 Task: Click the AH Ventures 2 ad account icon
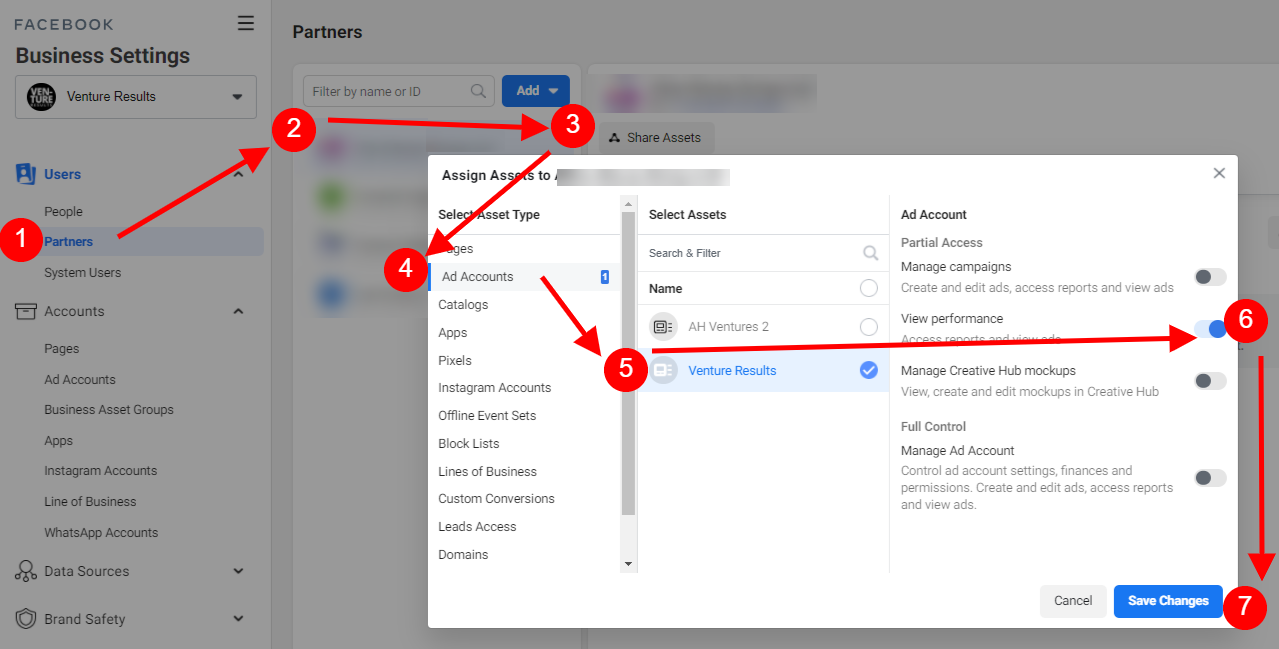[x=663, y=327]
